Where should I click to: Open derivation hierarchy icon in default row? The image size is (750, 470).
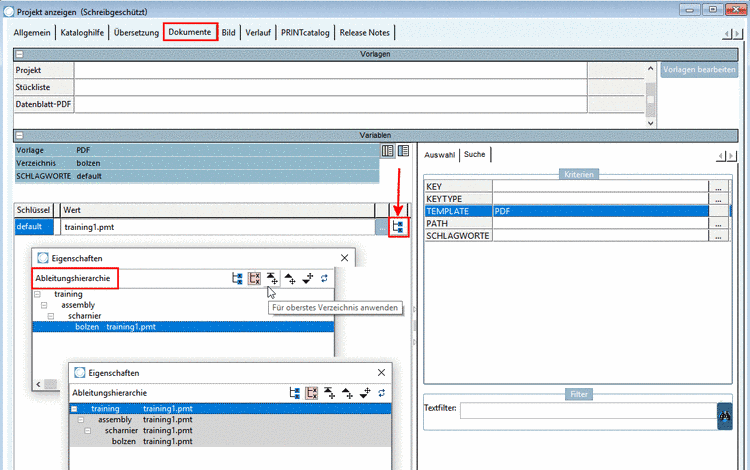pos(398,227)
